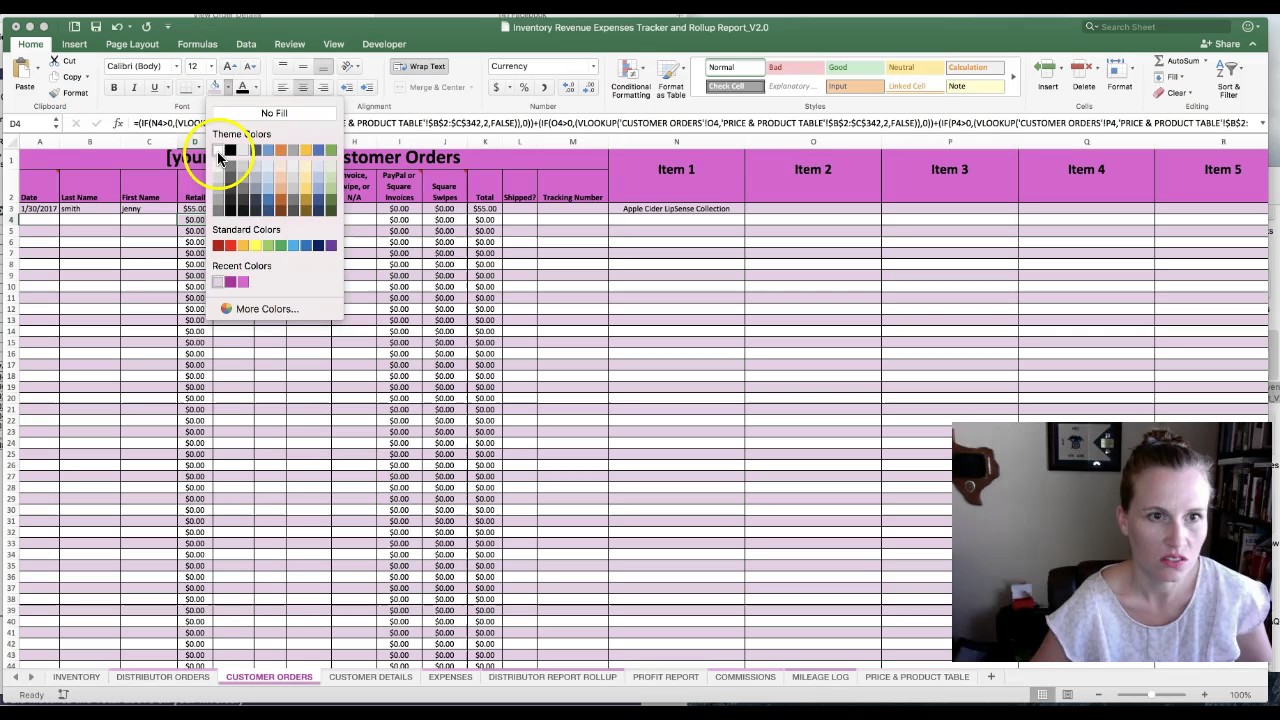Switch to the CUSTOMER DETAILS sheet tab

click(371, 677)
